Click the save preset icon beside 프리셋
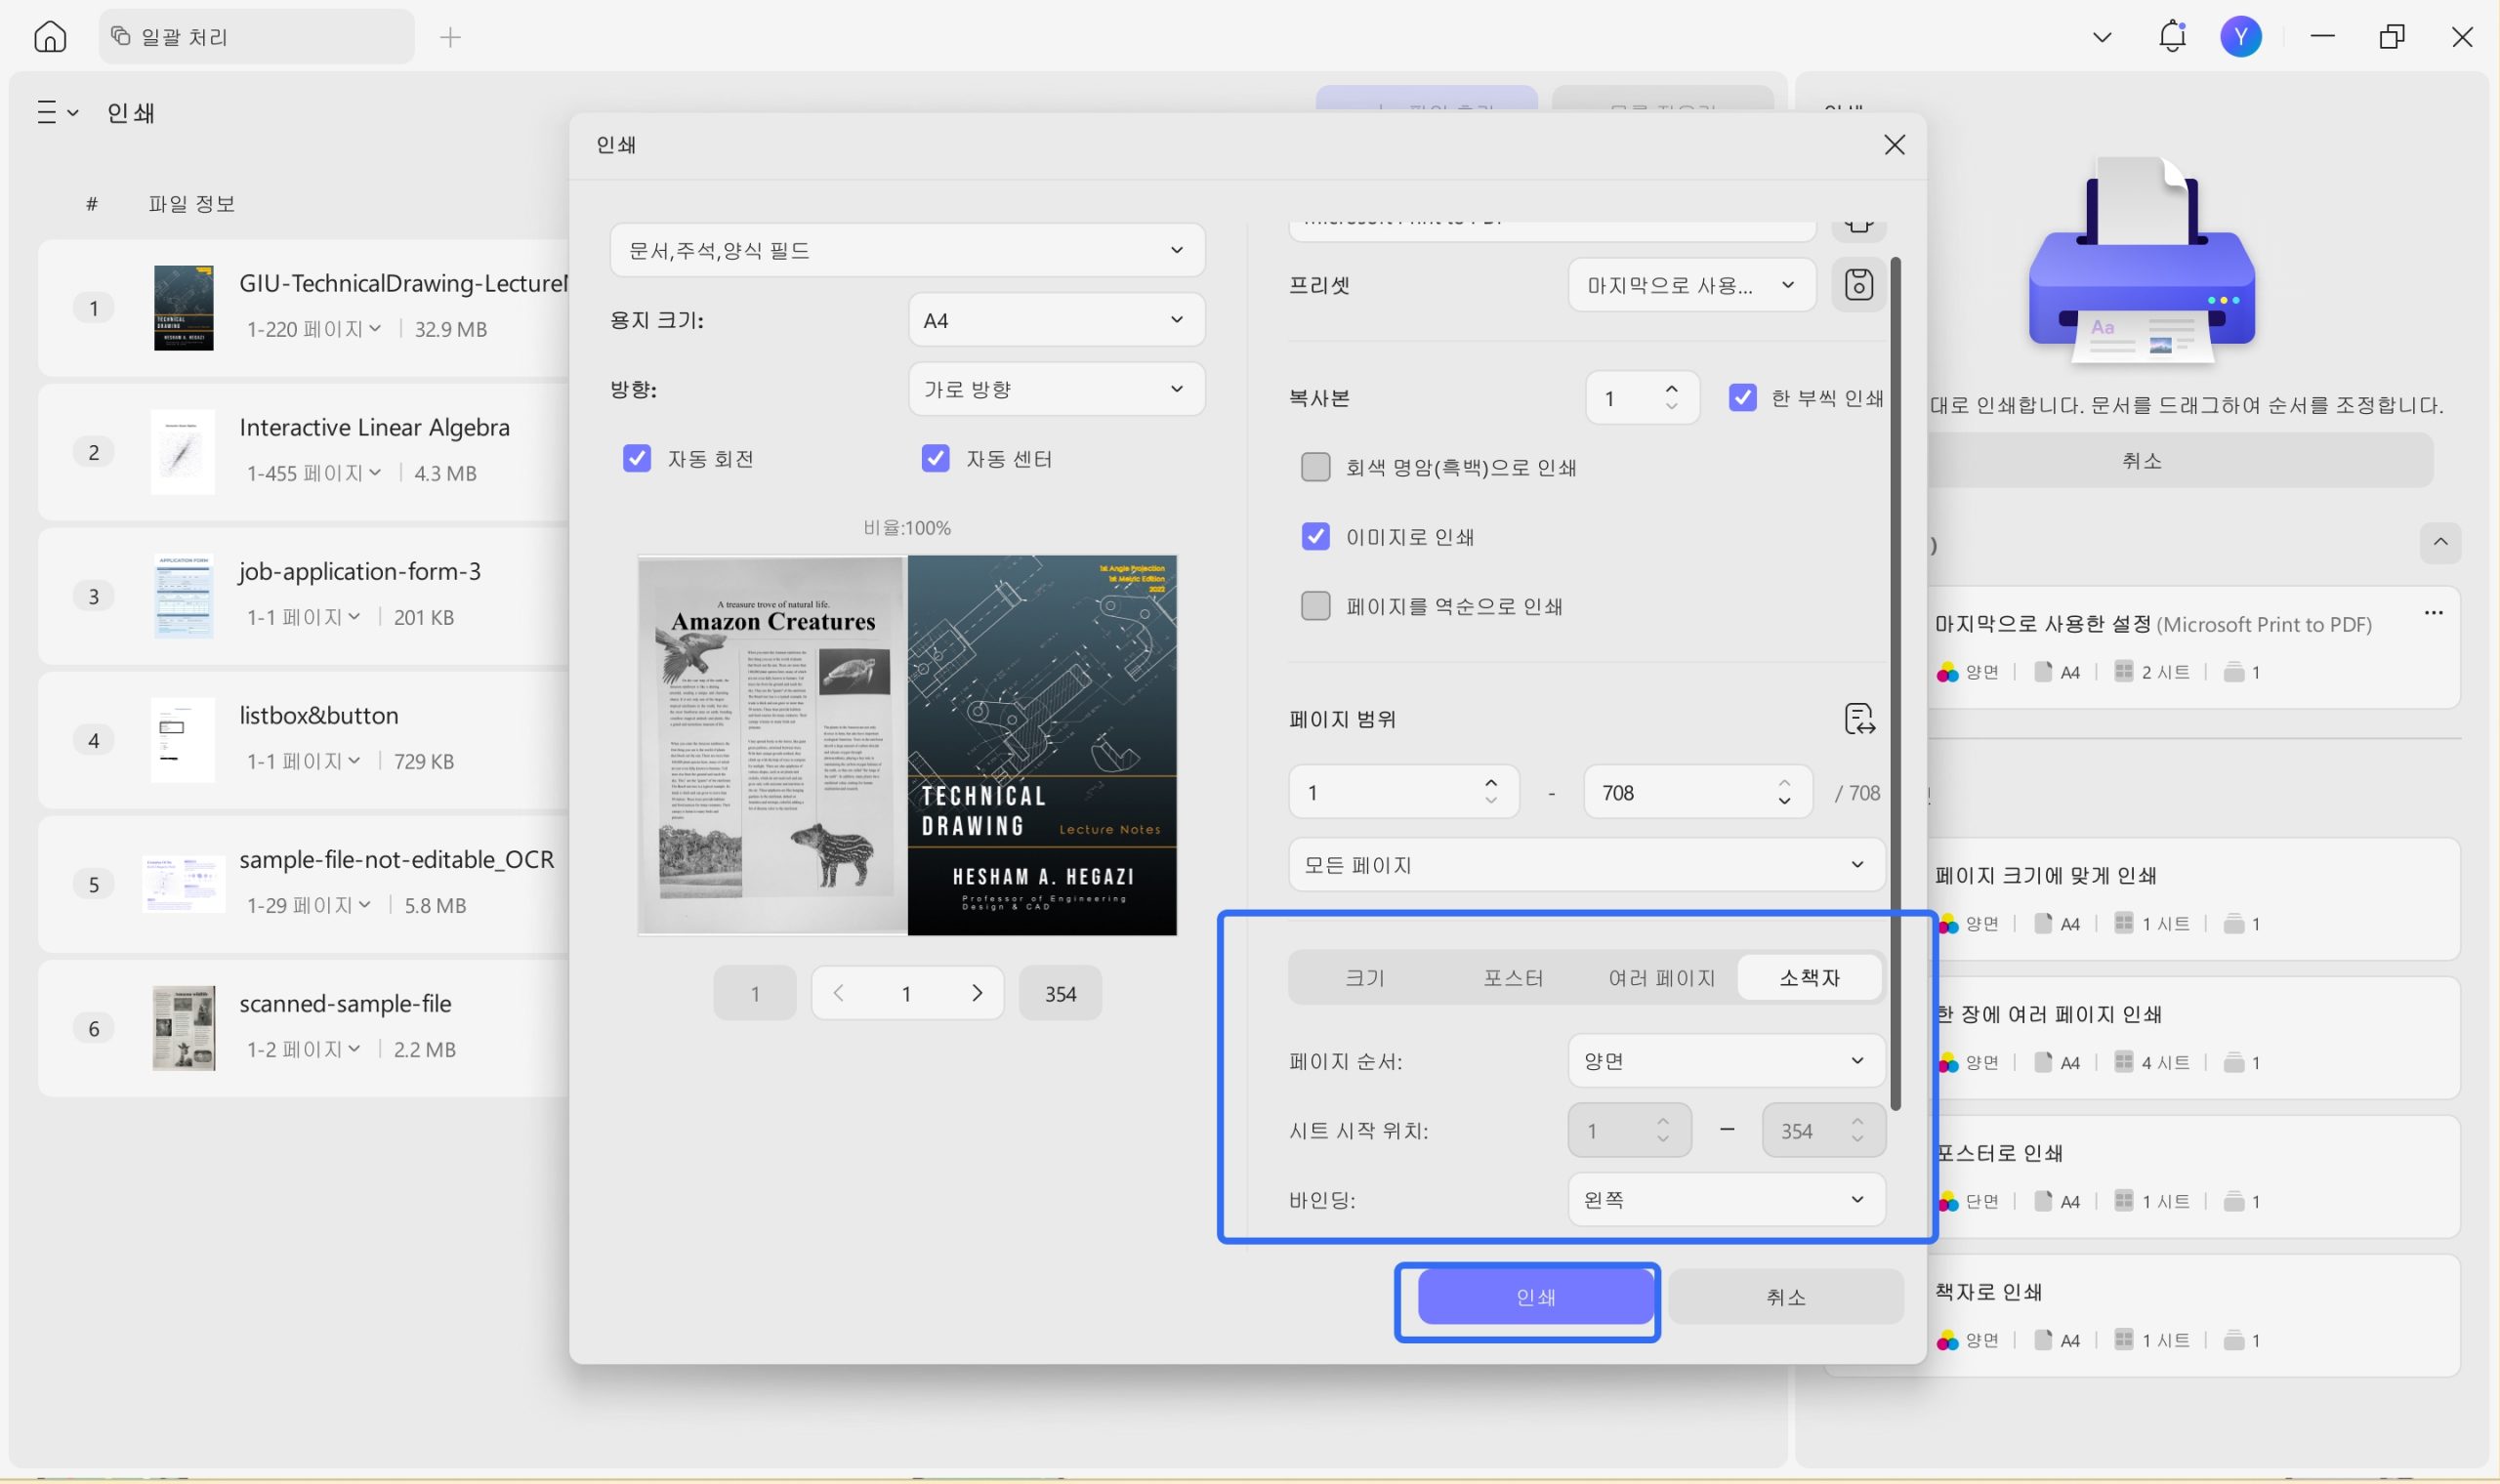The height and width of the screenshot is (1484, 2500). click(1858, 285)
